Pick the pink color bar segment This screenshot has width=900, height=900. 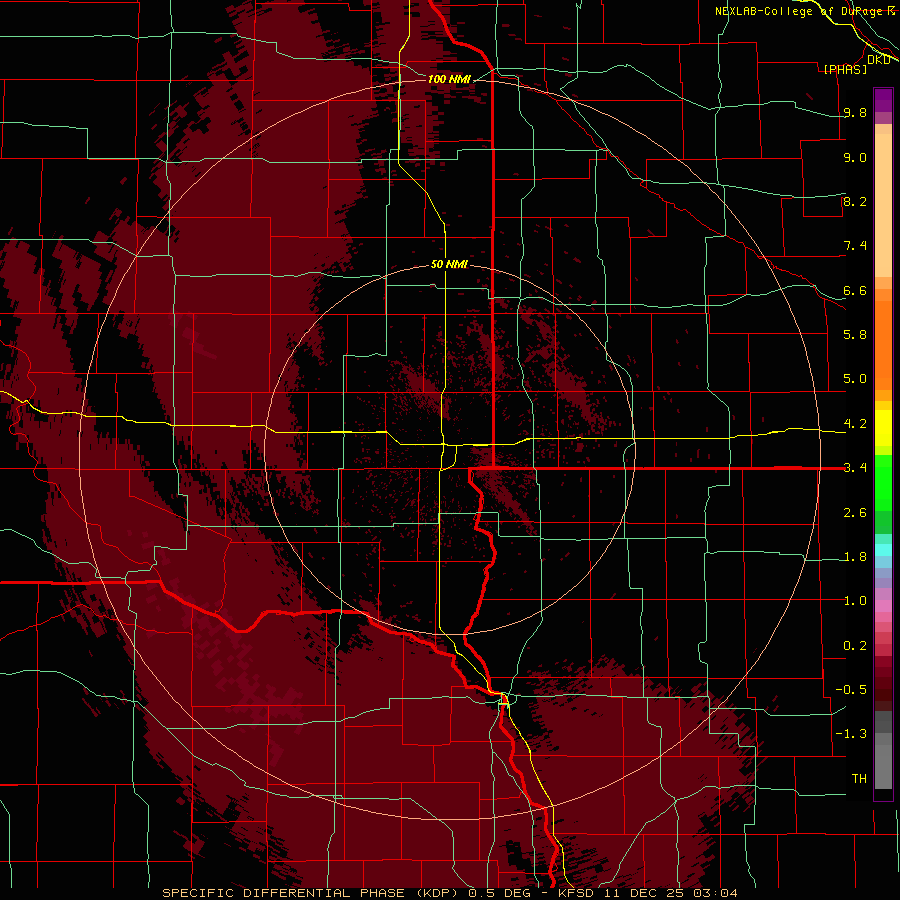pos(883,606)
